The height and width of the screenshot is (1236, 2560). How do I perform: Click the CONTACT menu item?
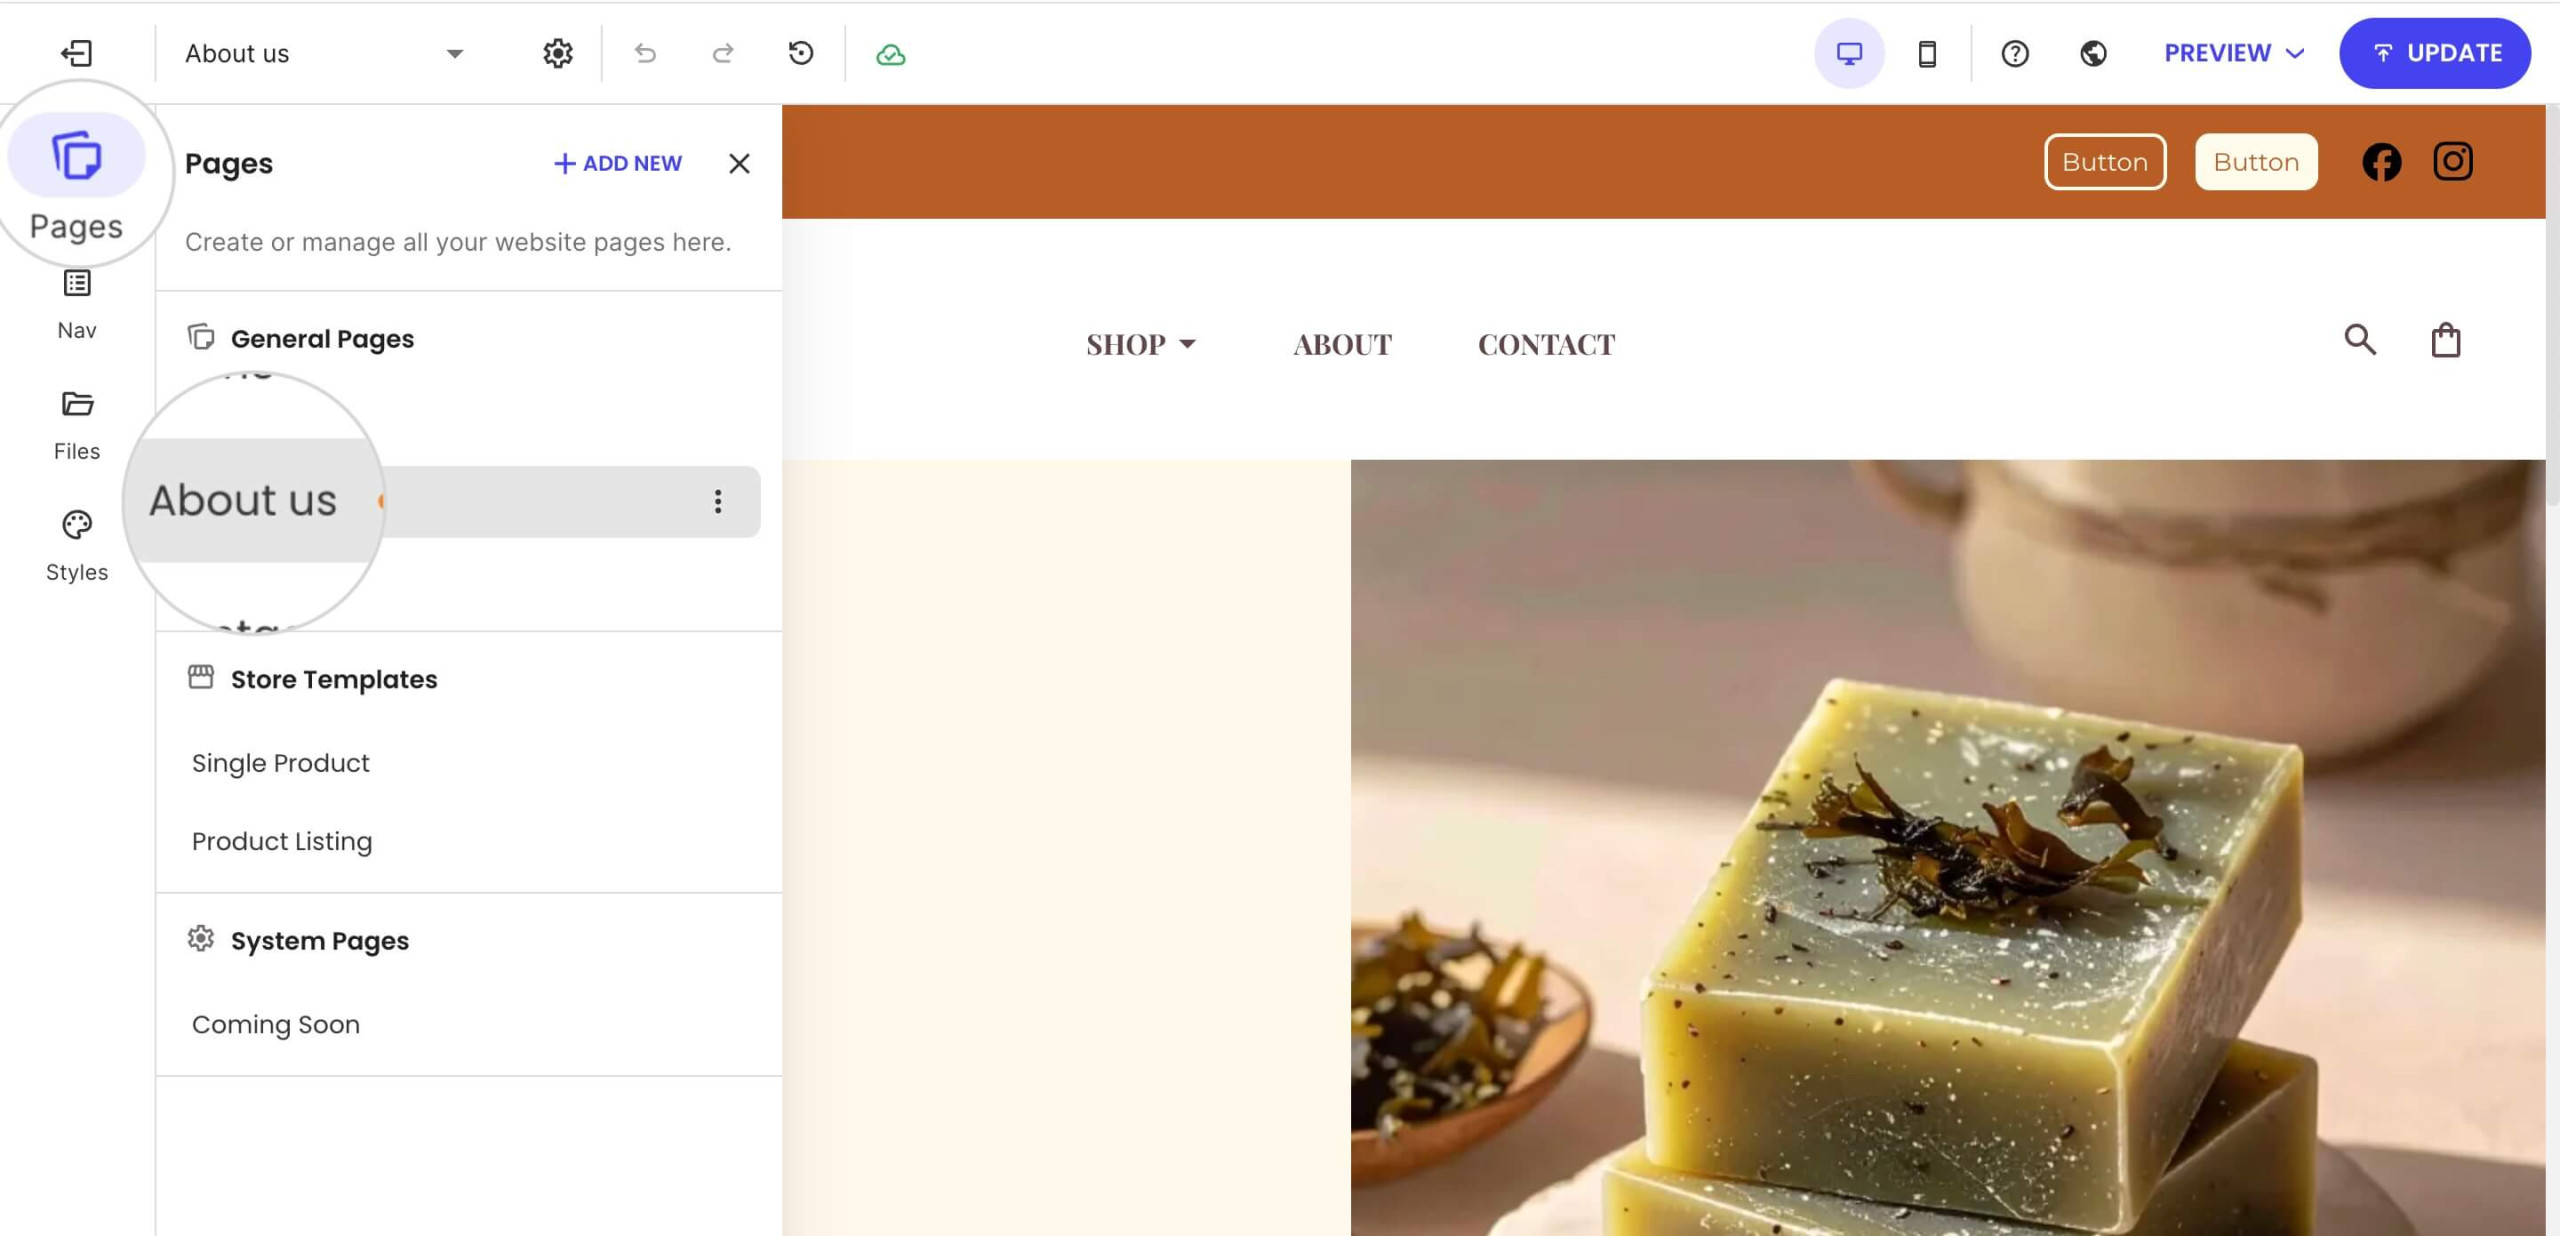coord(1546,344)
